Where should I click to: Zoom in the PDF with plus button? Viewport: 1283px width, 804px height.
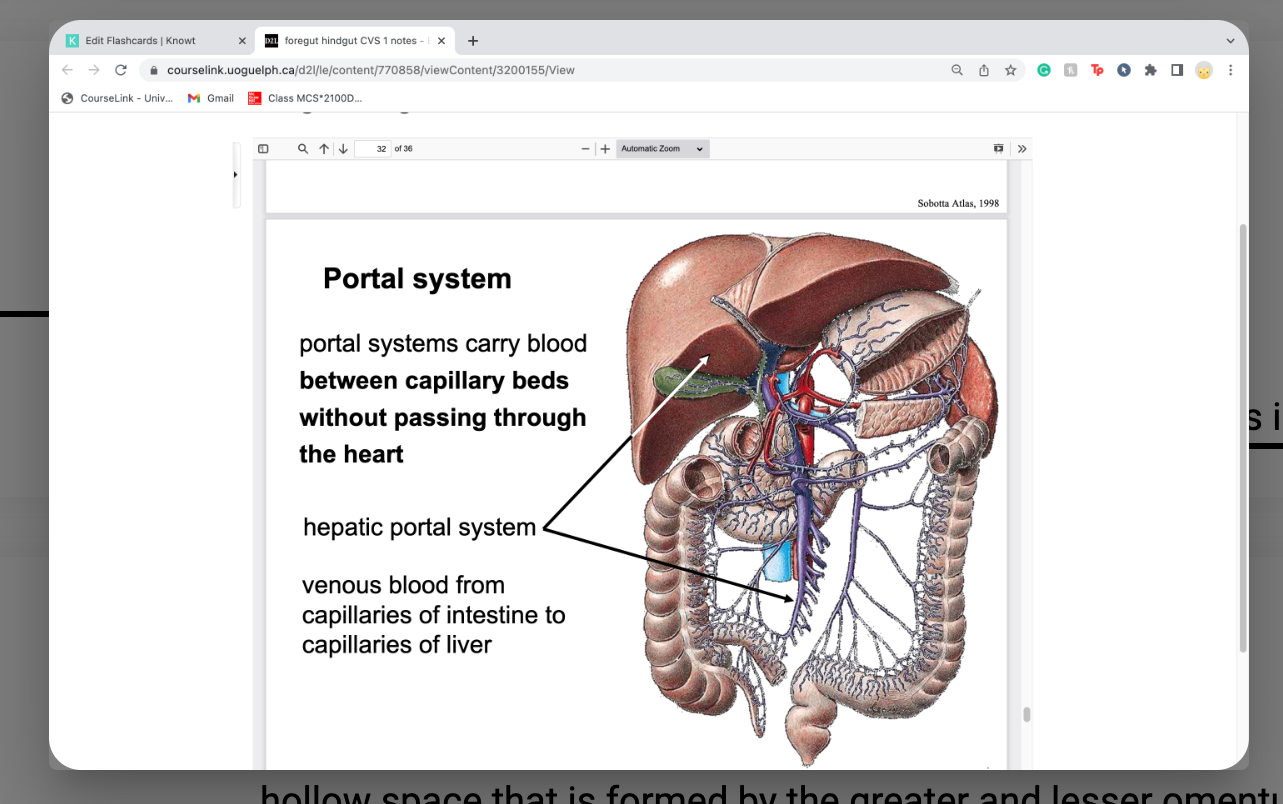605,149
